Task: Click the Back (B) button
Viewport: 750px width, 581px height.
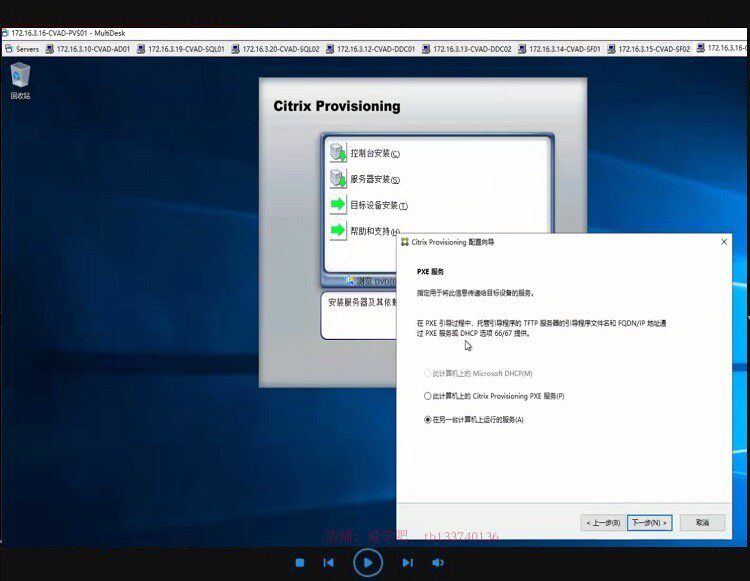Action: (x=603, y=523)
